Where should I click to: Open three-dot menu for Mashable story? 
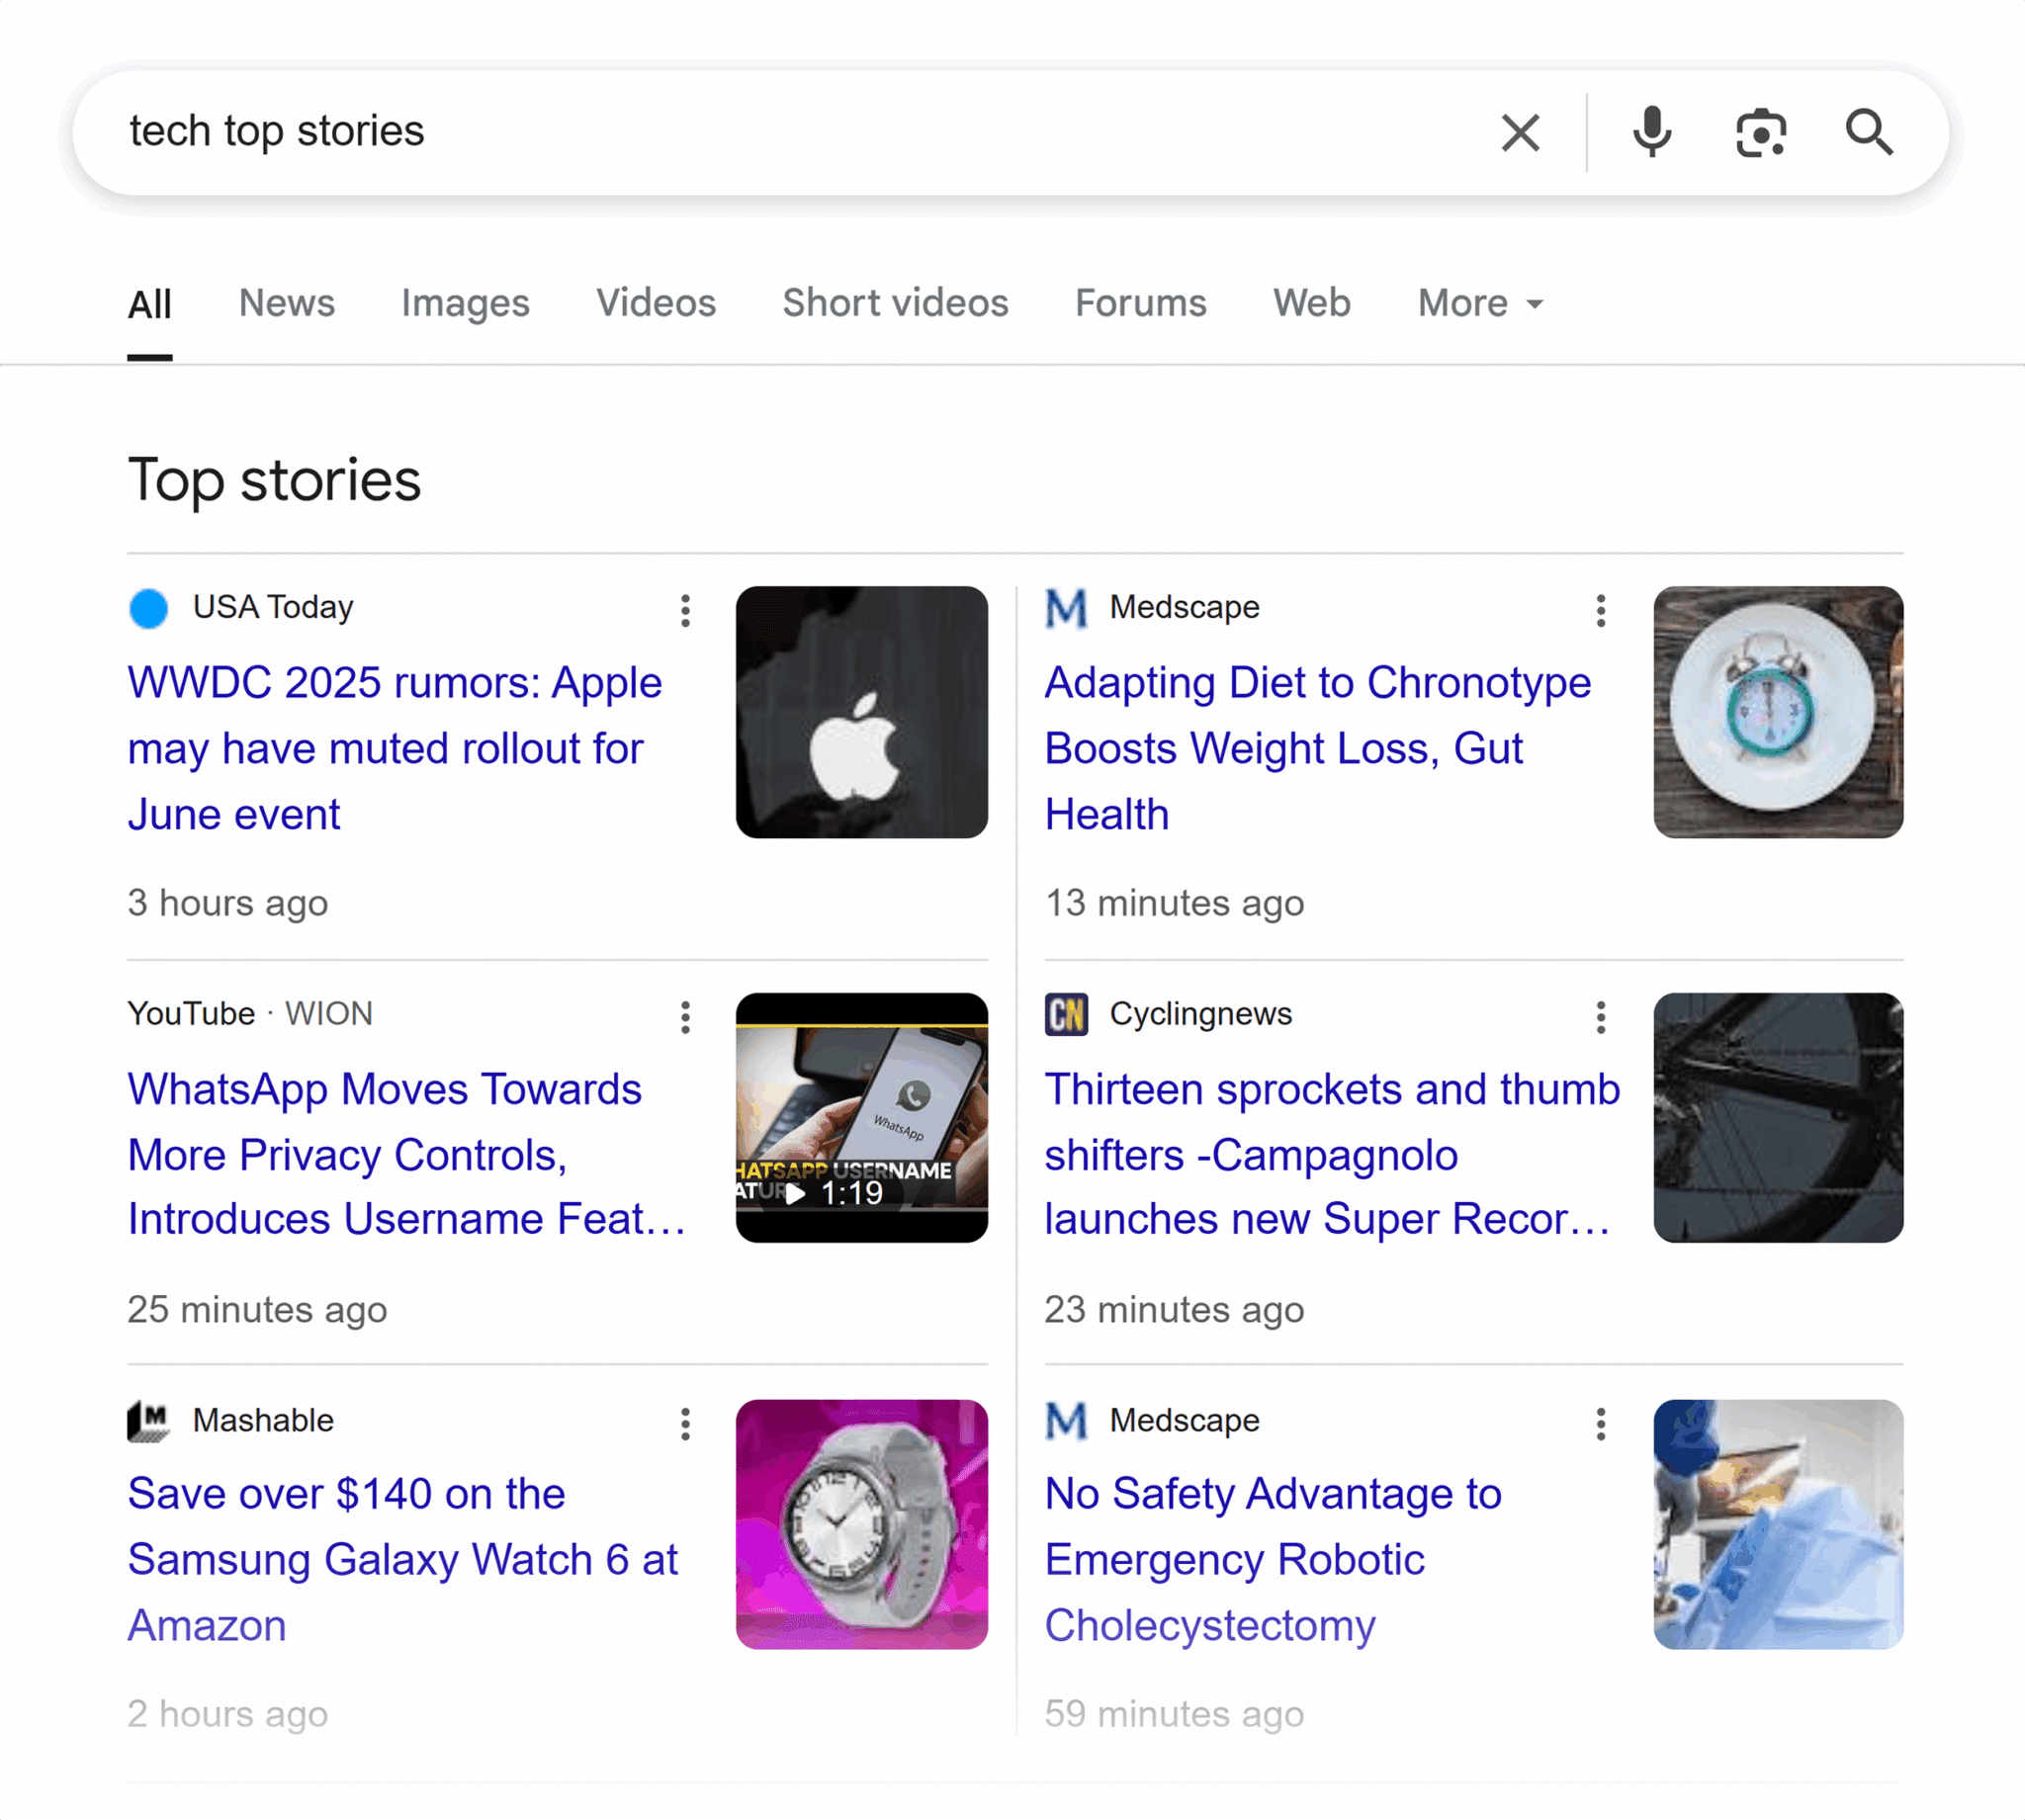[685, 1424]
